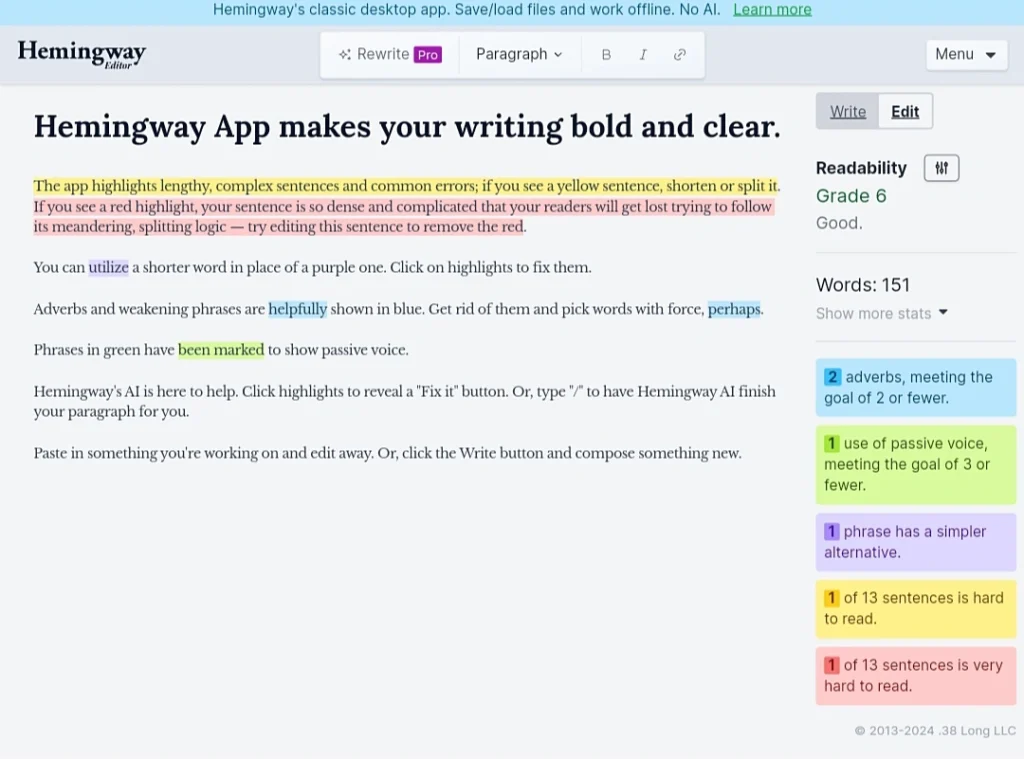Click the main heading text
This screenshot has width=1024, height=759.
click(x=407, y=127)
